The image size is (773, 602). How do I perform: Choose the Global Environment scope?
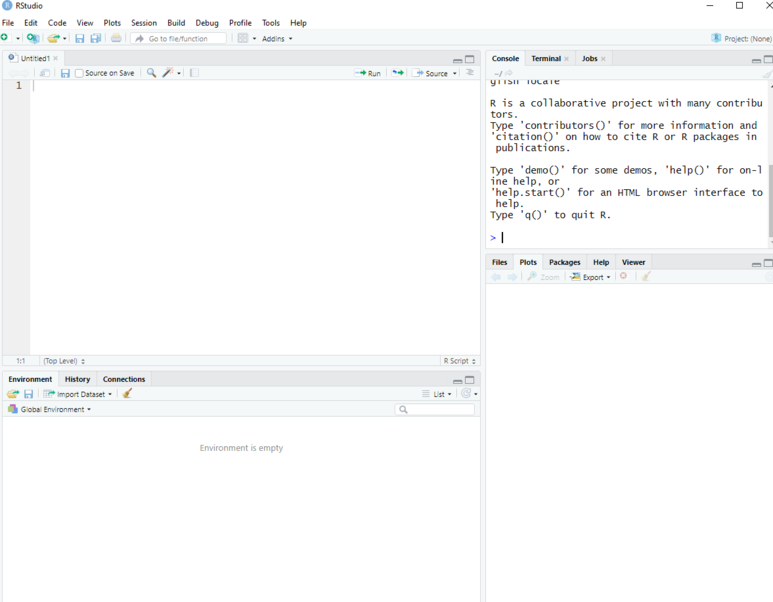click(x=49, y=409)
